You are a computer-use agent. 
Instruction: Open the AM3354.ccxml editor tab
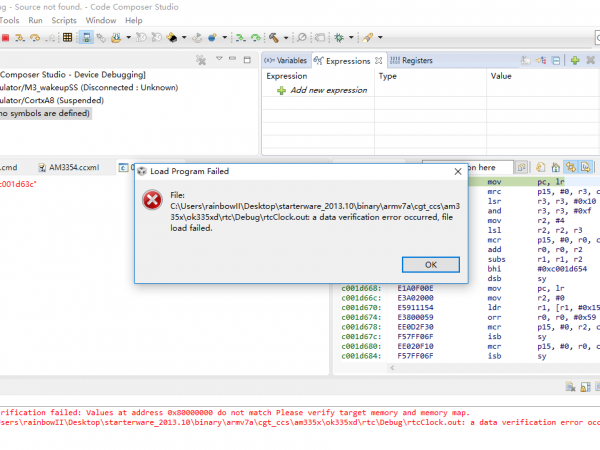pos(73,167)
